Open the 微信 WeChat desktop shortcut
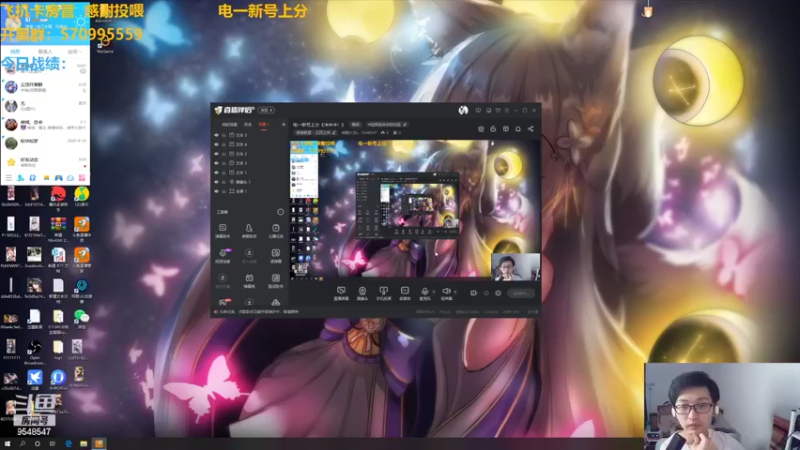The width and height of the screenshot is (800, 450). (81, 320)
